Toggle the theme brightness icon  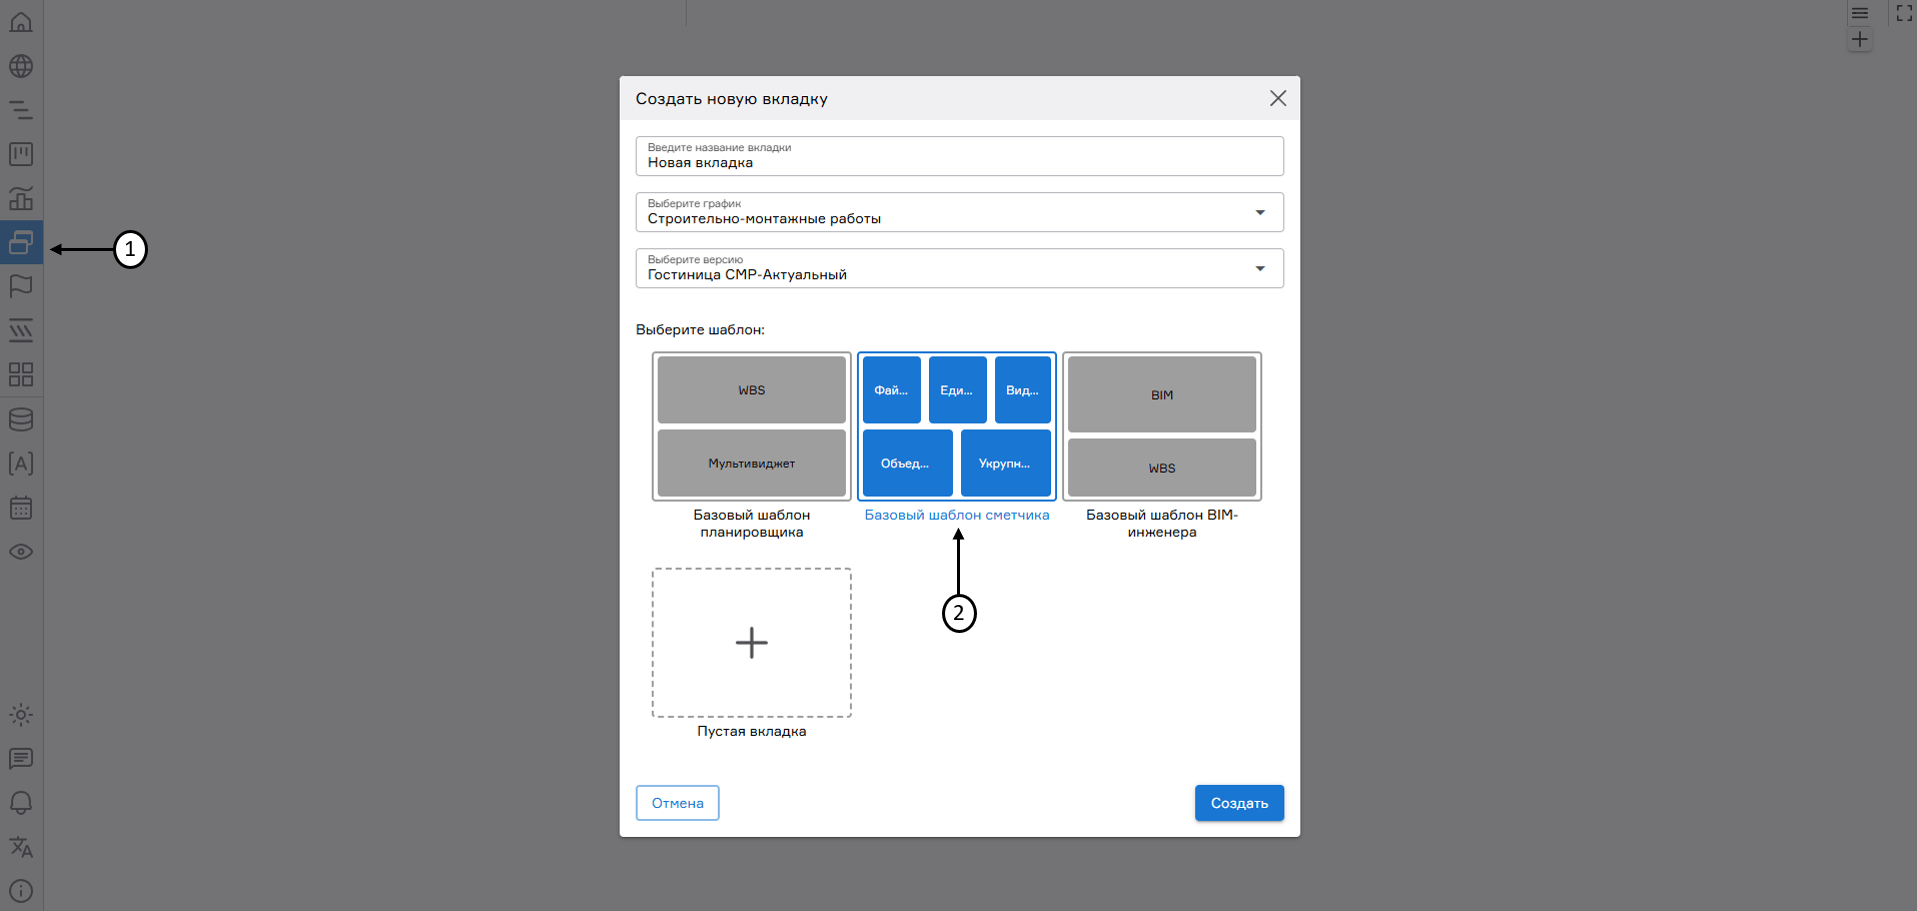21,714
